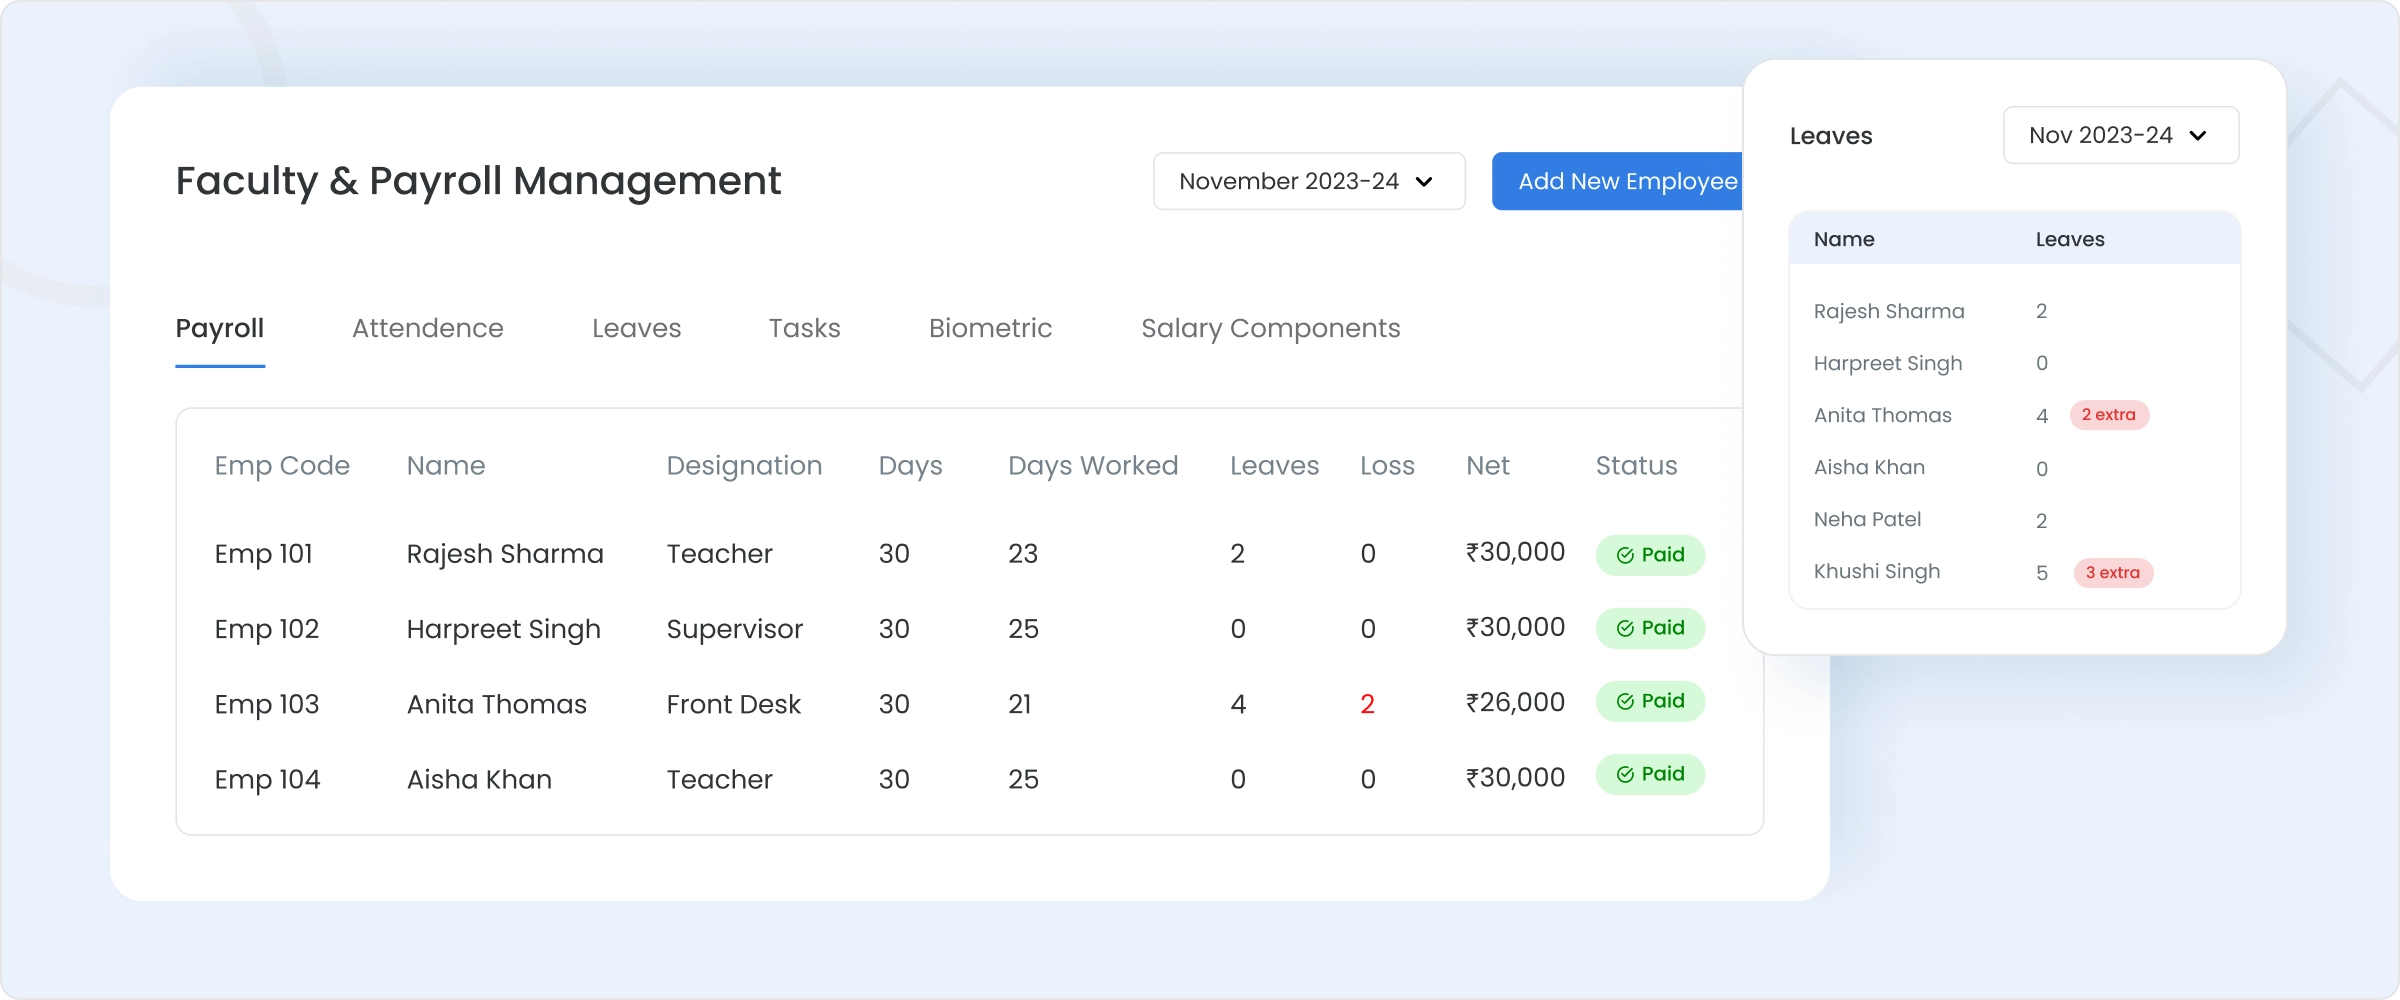Click the Paid checkmark icon for Aisha Khan
This screenshot has width=2400, height=1000.
(1625, 774)
